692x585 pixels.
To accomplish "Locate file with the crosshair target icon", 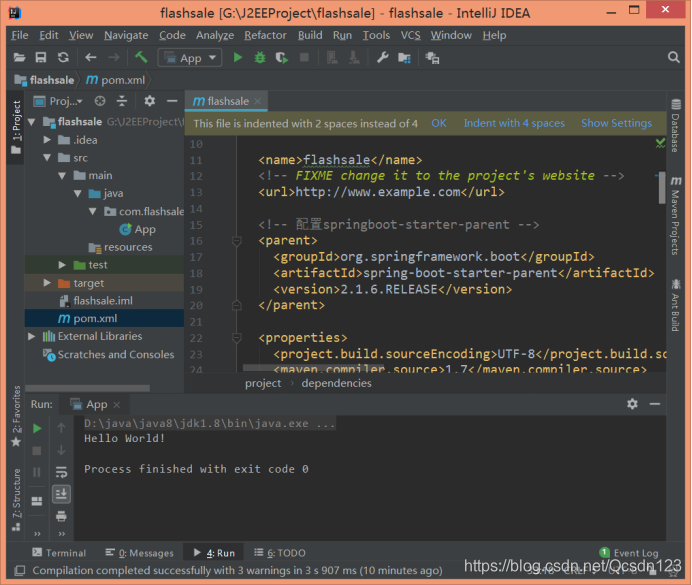I will [x=100, y=101].
